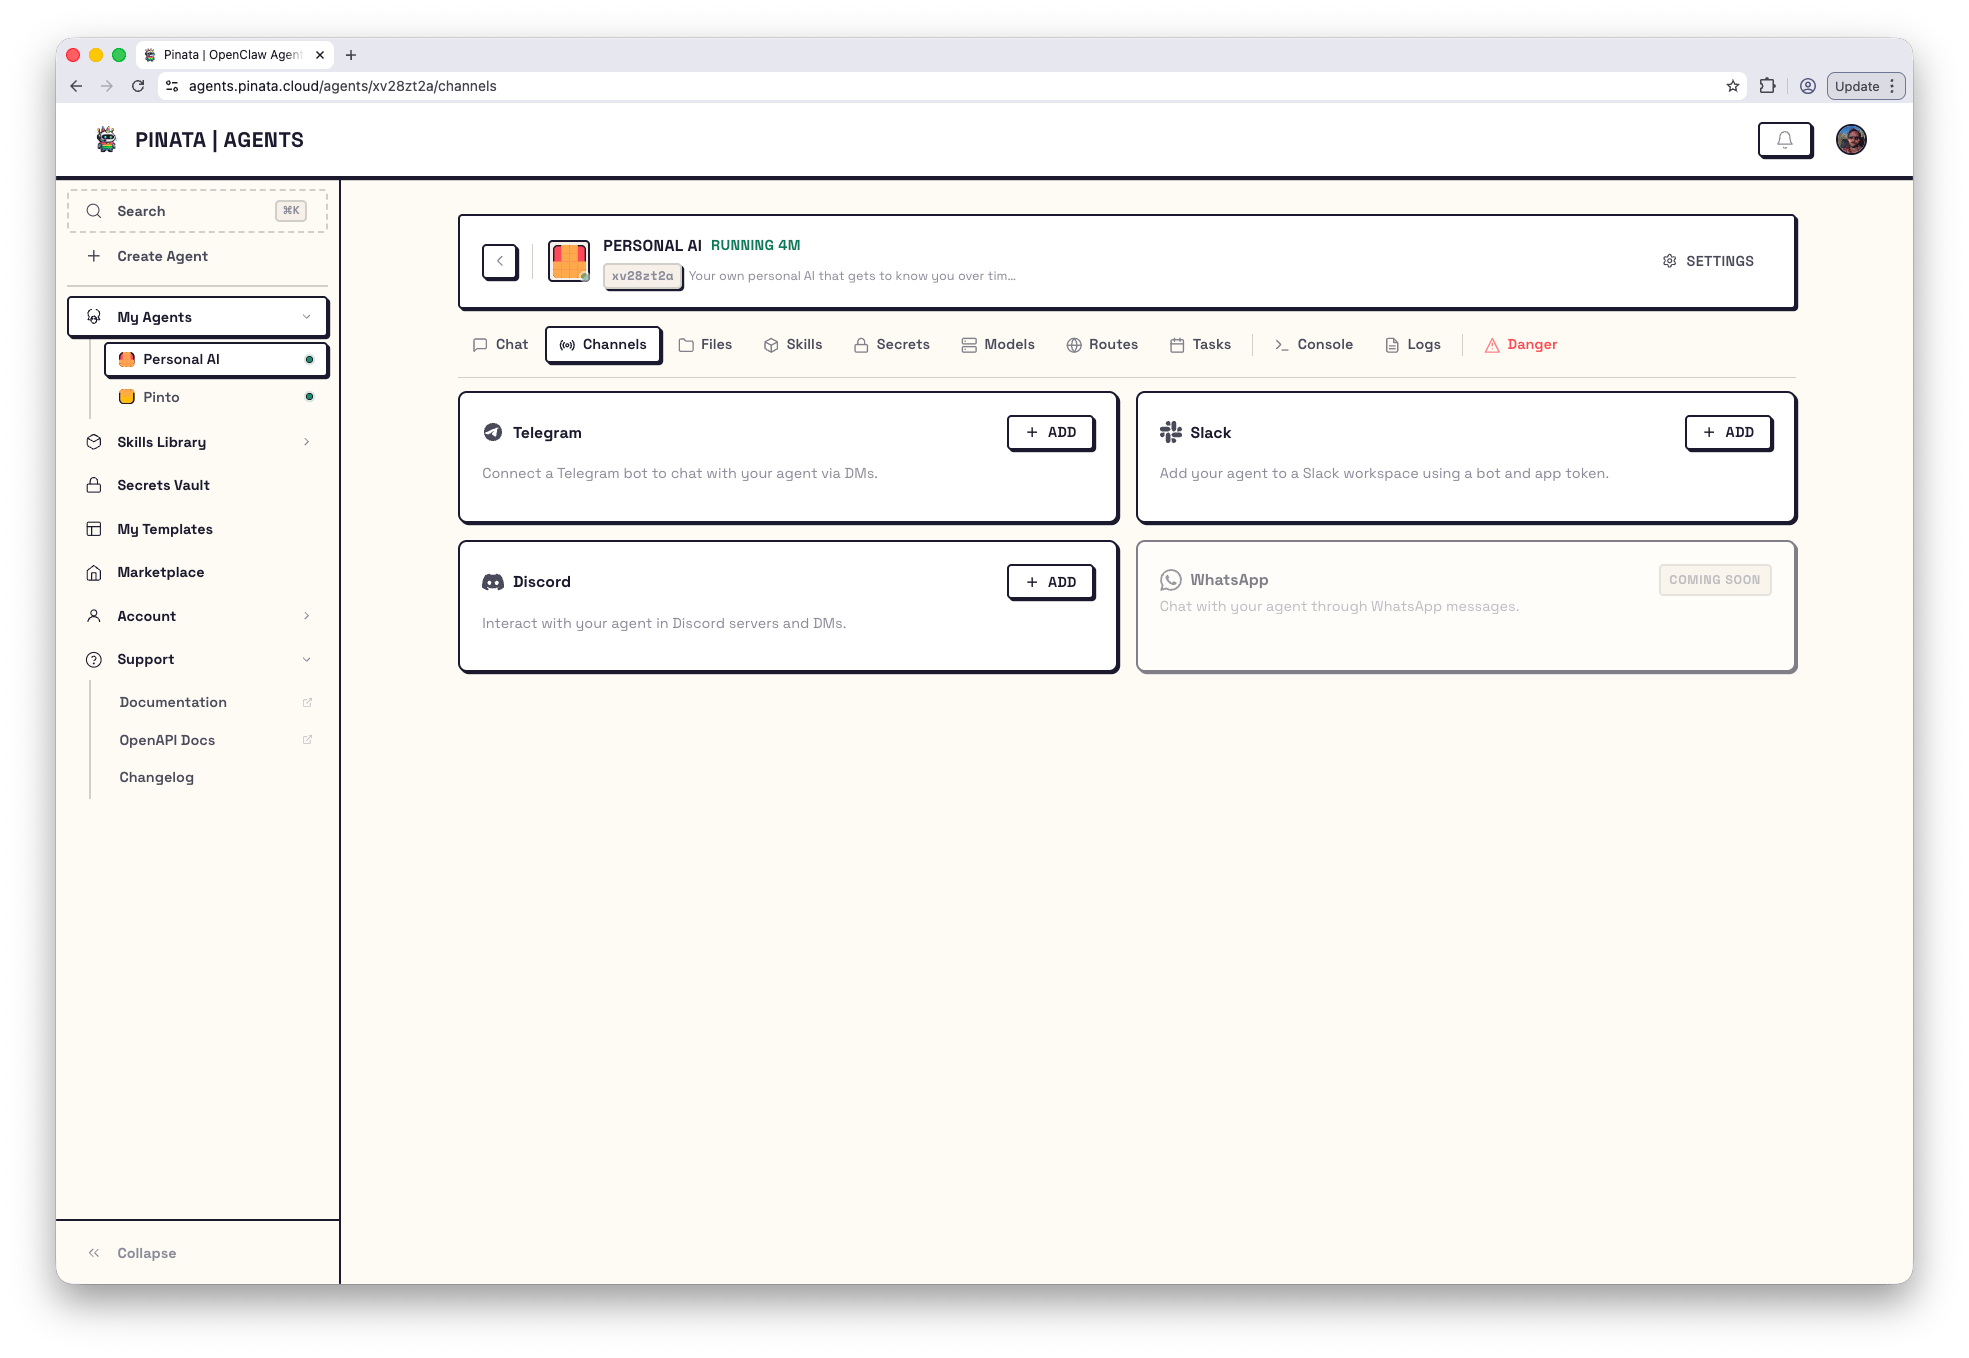Open the Danger tab

(x=1520, y=345)
